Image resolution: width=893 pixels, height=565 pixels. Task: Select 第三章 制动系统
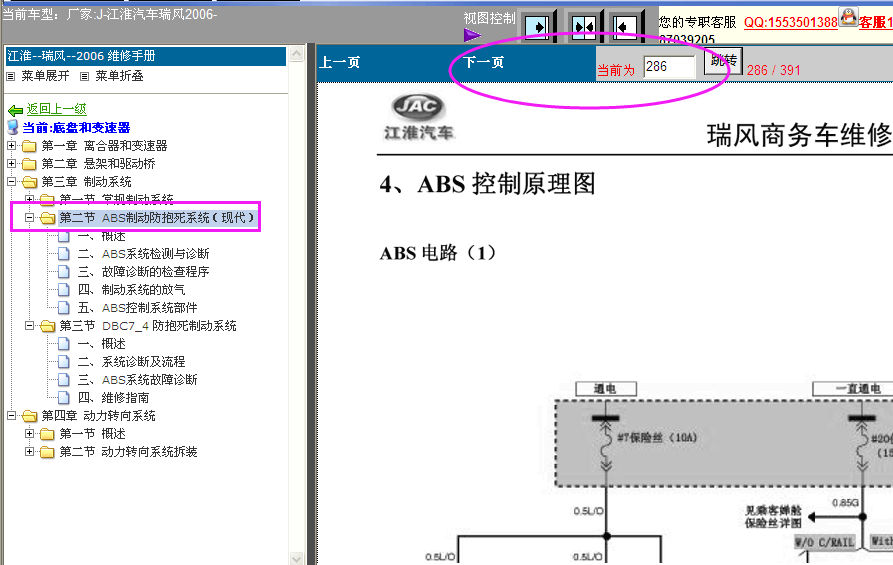pos(86,182)
